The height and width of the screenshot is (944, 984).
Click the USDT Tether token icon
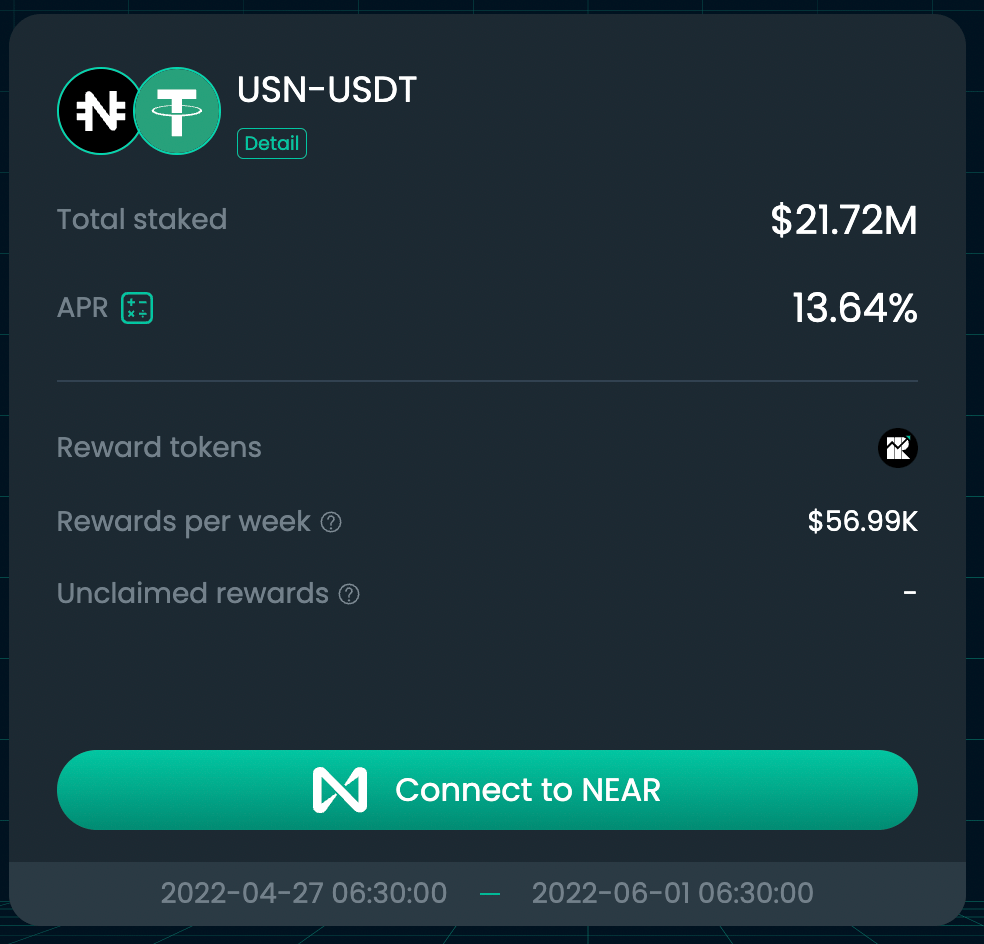point(178,112)
